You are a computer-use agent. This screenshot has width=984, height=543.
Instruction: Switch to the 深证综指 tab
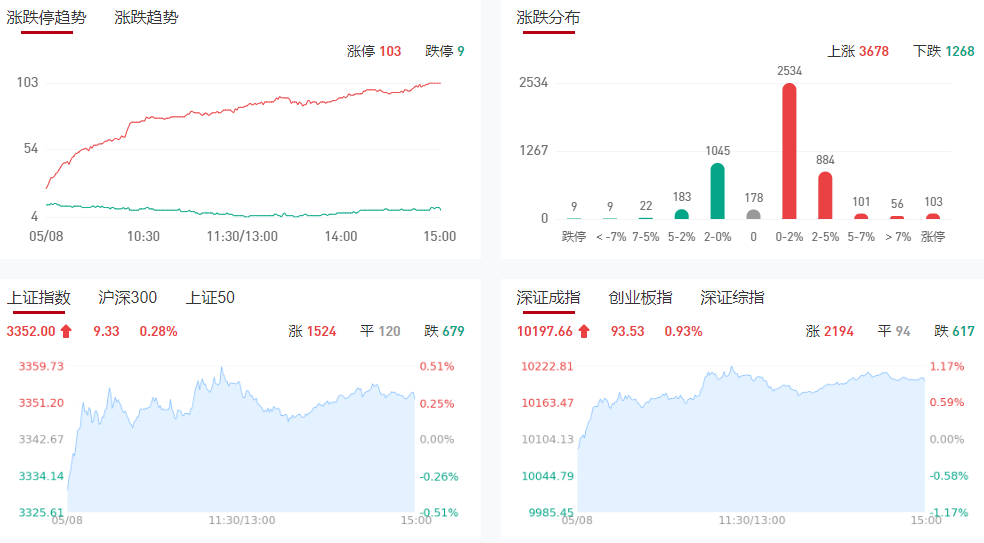tap(732, 297)
